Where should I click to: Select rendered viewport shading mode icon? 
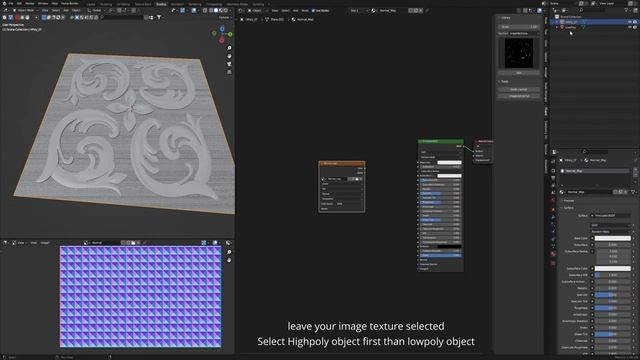(226, 10)
